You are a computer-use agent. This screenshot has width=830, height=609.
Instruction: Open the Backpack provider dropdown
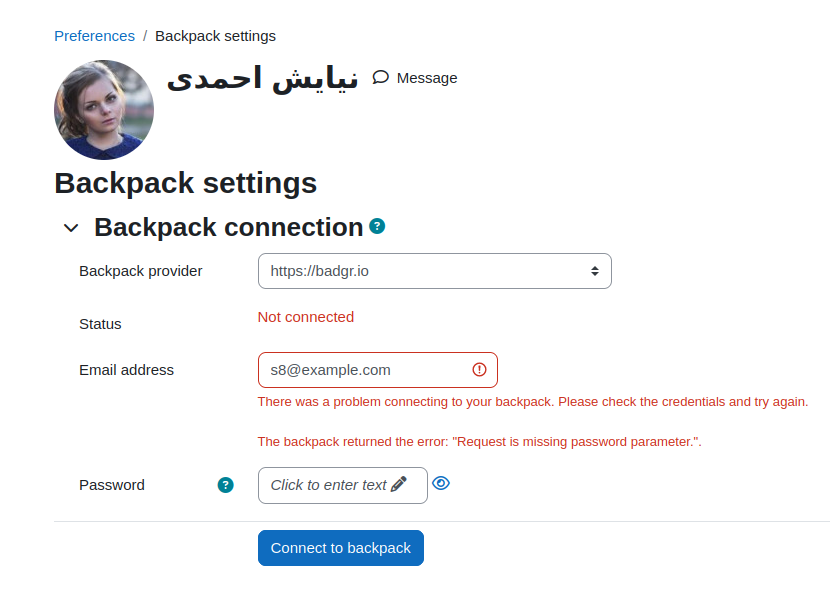tap(435, 271)
